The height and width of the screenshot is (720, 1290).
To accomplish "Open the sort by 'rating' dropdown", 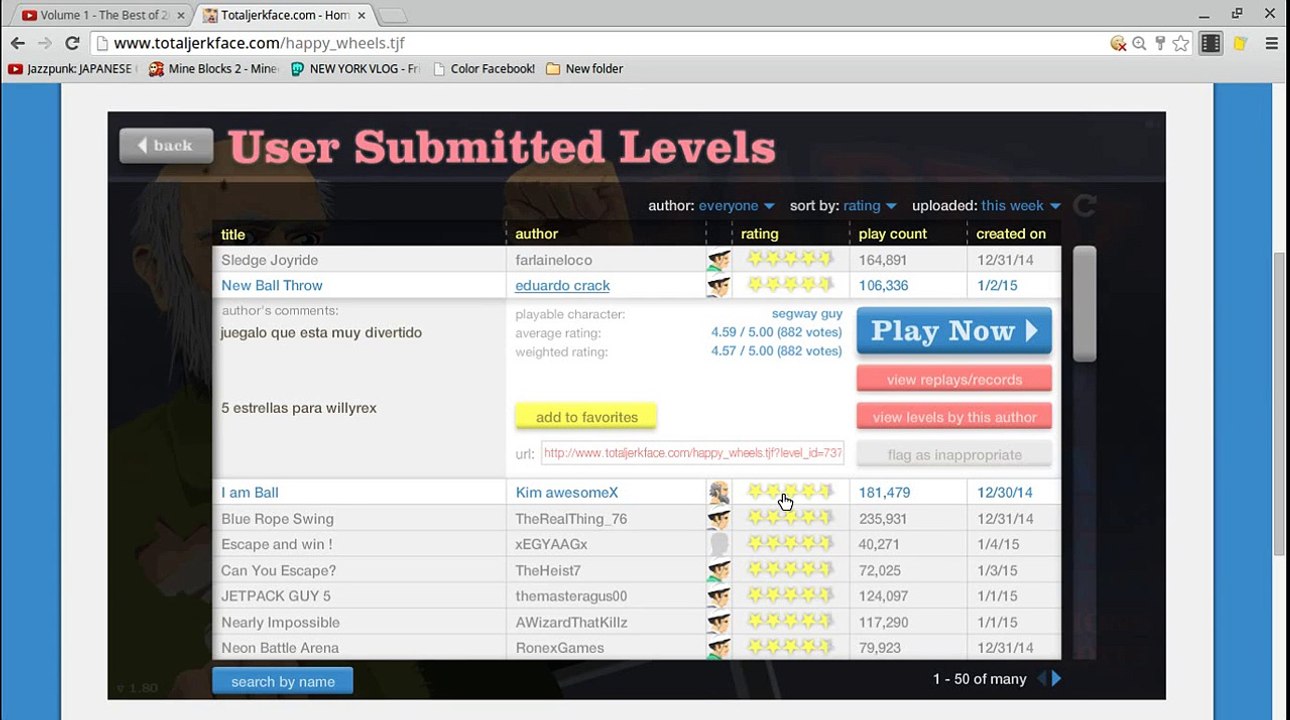I will pos(870,206).
